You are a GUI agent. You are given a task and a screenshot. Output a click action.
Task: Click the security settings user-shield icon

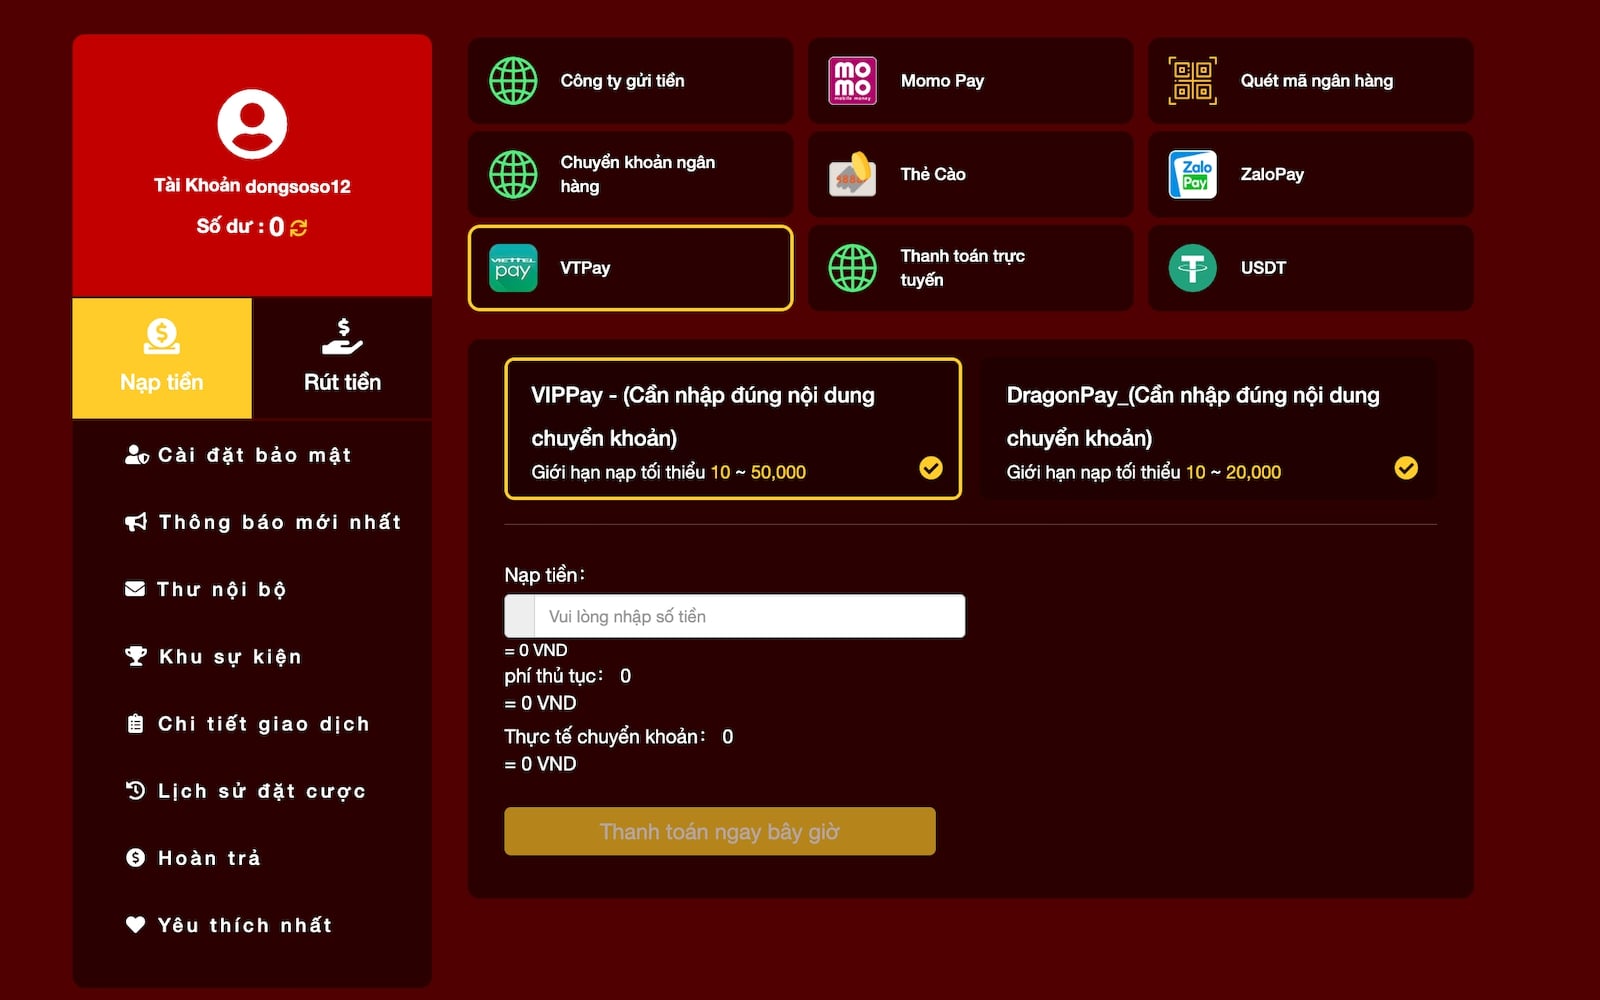137,455
